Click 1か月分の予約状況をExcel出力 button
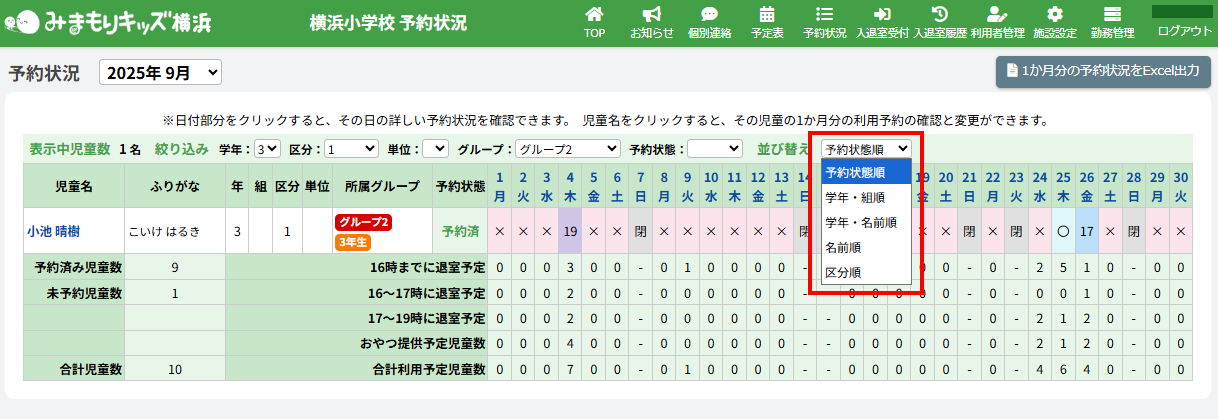This screenshot has width=1218, height=419. click(x=1103, y=72)
